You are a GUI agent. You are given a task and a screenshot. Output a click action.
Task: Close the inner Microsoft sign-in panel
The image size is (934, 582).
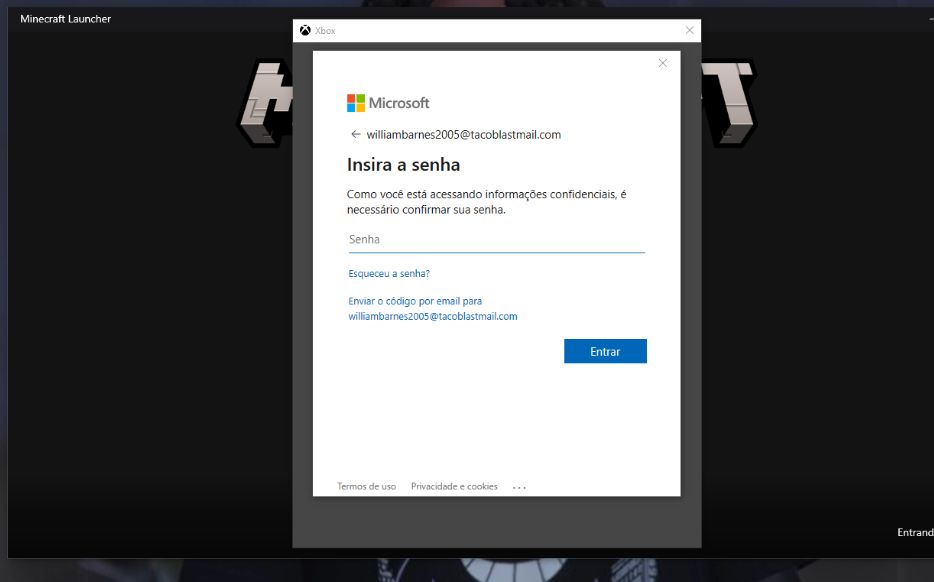(662, 63)
